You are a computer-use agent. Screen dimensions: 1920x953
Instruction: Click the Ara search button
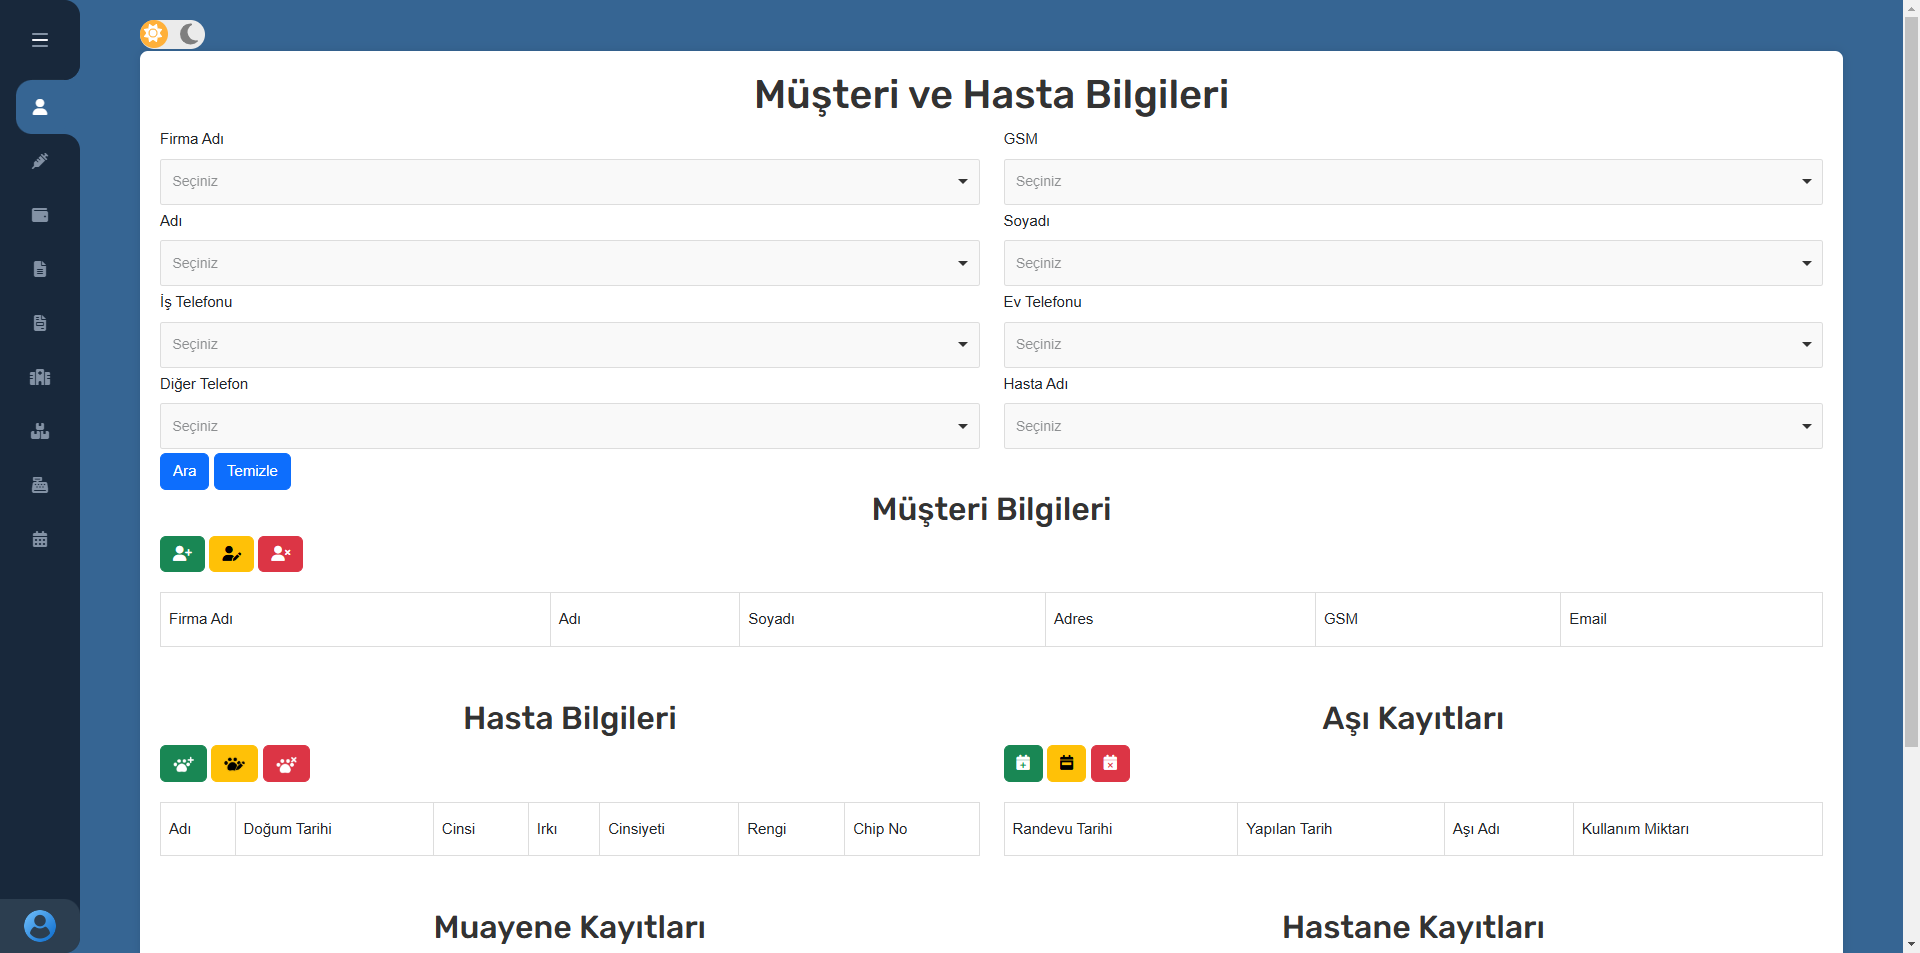pyautogui.click(x=184, y=471)
